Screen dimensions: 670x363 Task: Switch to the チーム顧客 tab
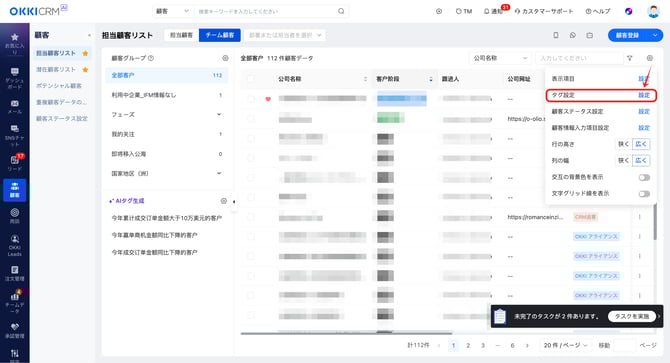pos(220,35)
